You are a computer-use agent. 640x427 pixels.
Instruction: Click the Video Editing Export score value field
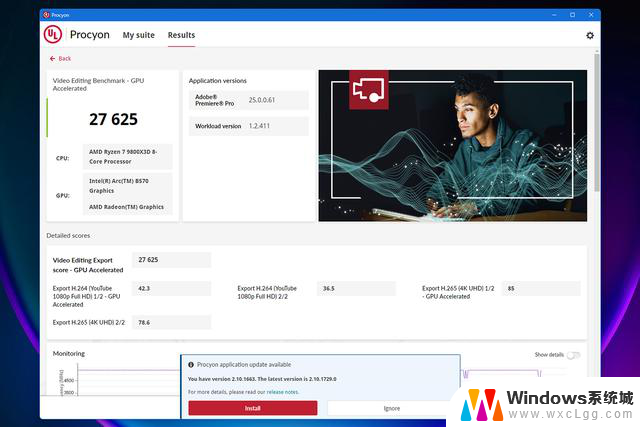(x=171, y=260)
